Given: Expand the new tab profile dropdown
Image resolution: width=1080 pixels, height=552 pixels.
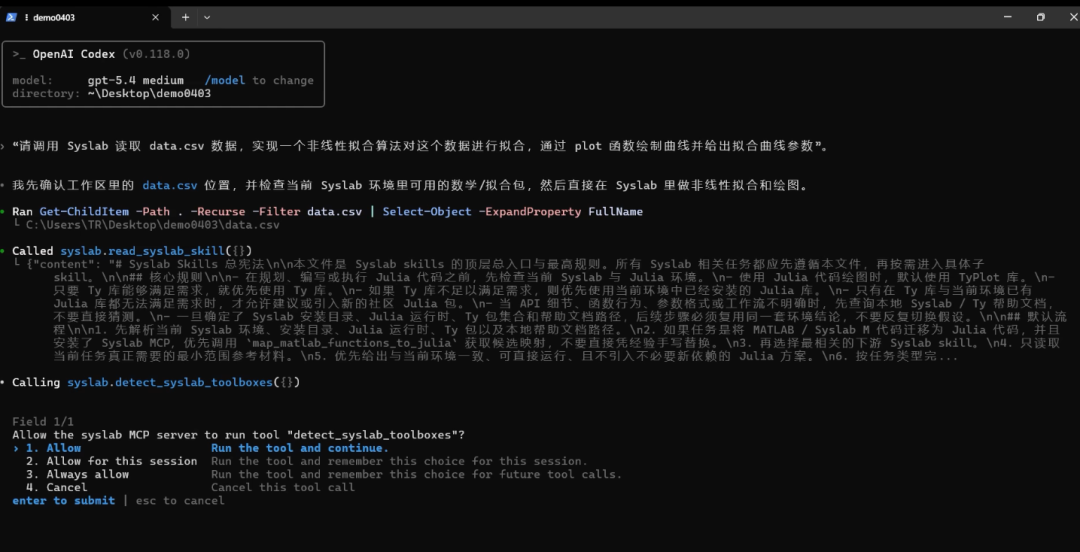Looking at the screenshot, I should pos(207,17).
